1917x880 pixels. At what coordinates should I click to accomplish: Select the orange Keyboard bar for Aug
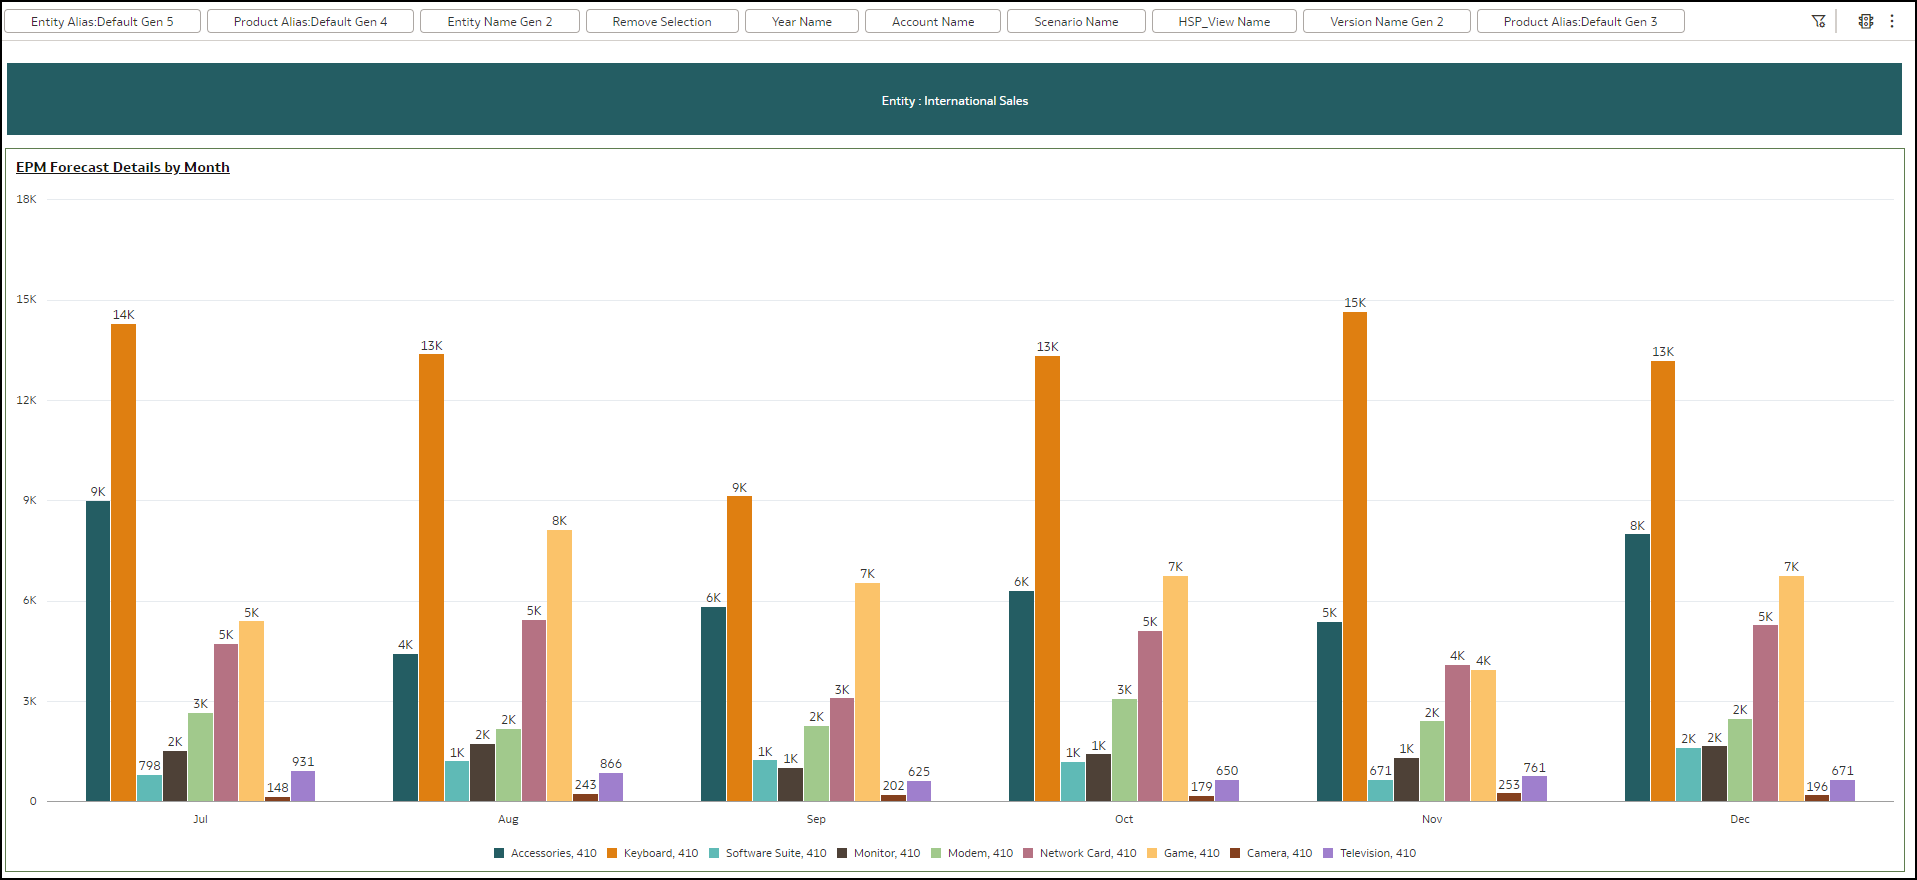click(431, 577)
